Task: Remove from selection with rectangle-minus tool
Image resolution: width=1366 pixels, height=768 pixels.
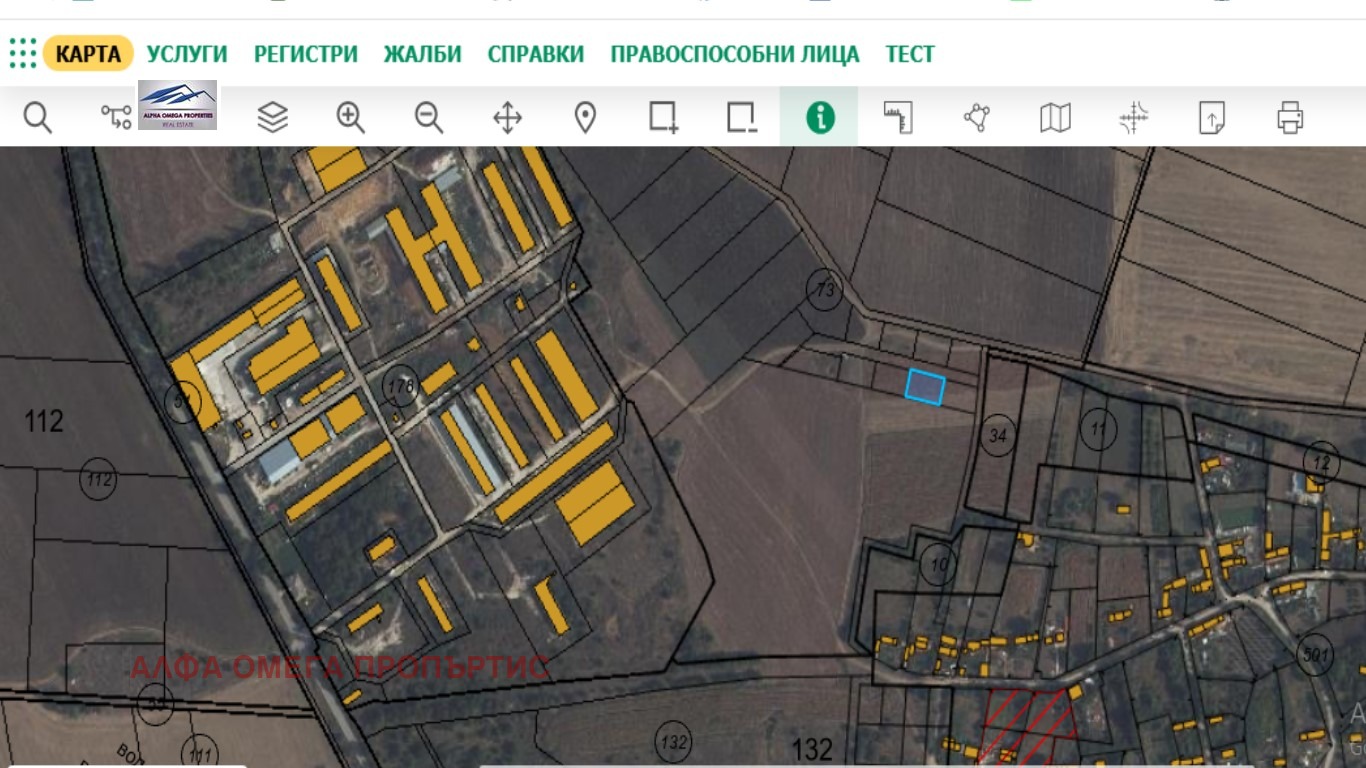Action: tap(741, 118)
